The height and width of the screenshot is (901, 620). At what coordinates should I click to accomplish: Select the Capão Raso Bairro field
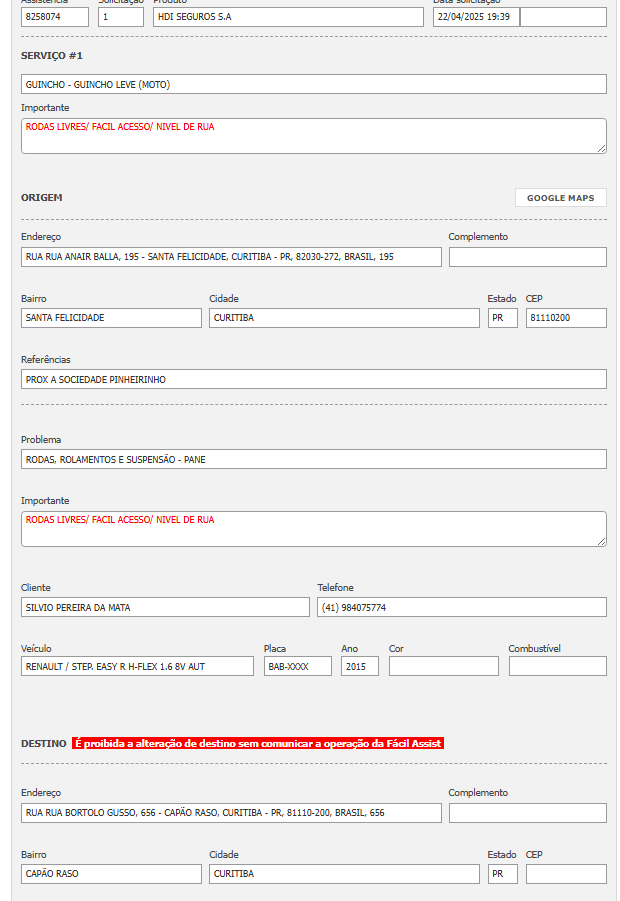111,874
